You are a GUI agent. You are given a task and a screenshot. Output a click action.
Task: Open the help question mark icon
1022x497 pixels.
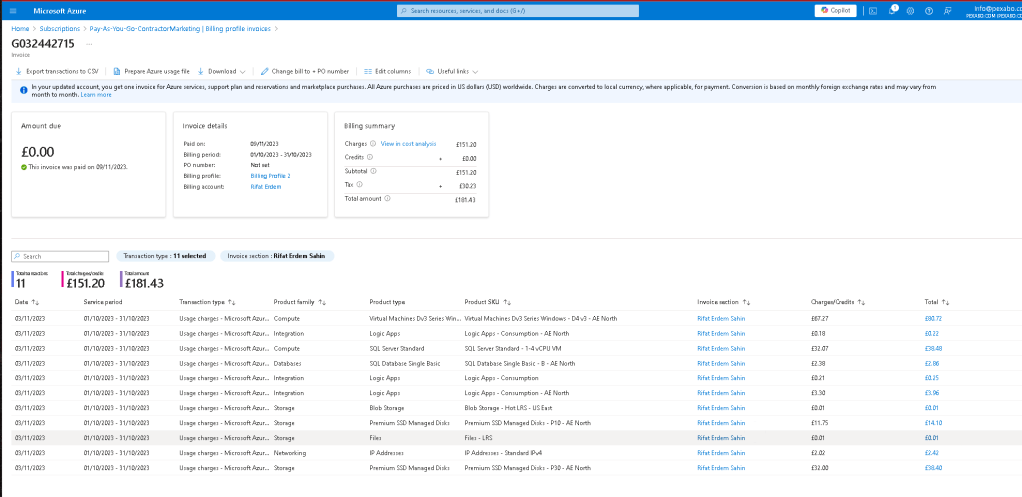point(929,11)
